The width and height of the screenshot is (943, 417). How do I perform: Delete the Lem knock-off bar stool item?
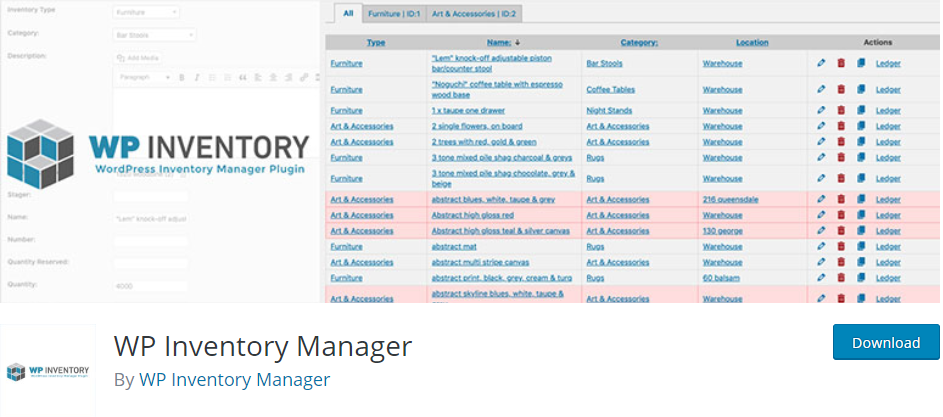click(841, 63)
